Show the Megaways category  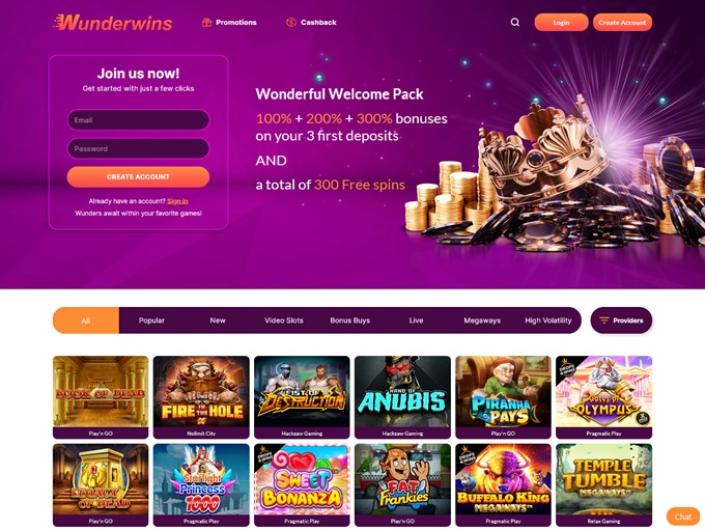tap(482, 321)
